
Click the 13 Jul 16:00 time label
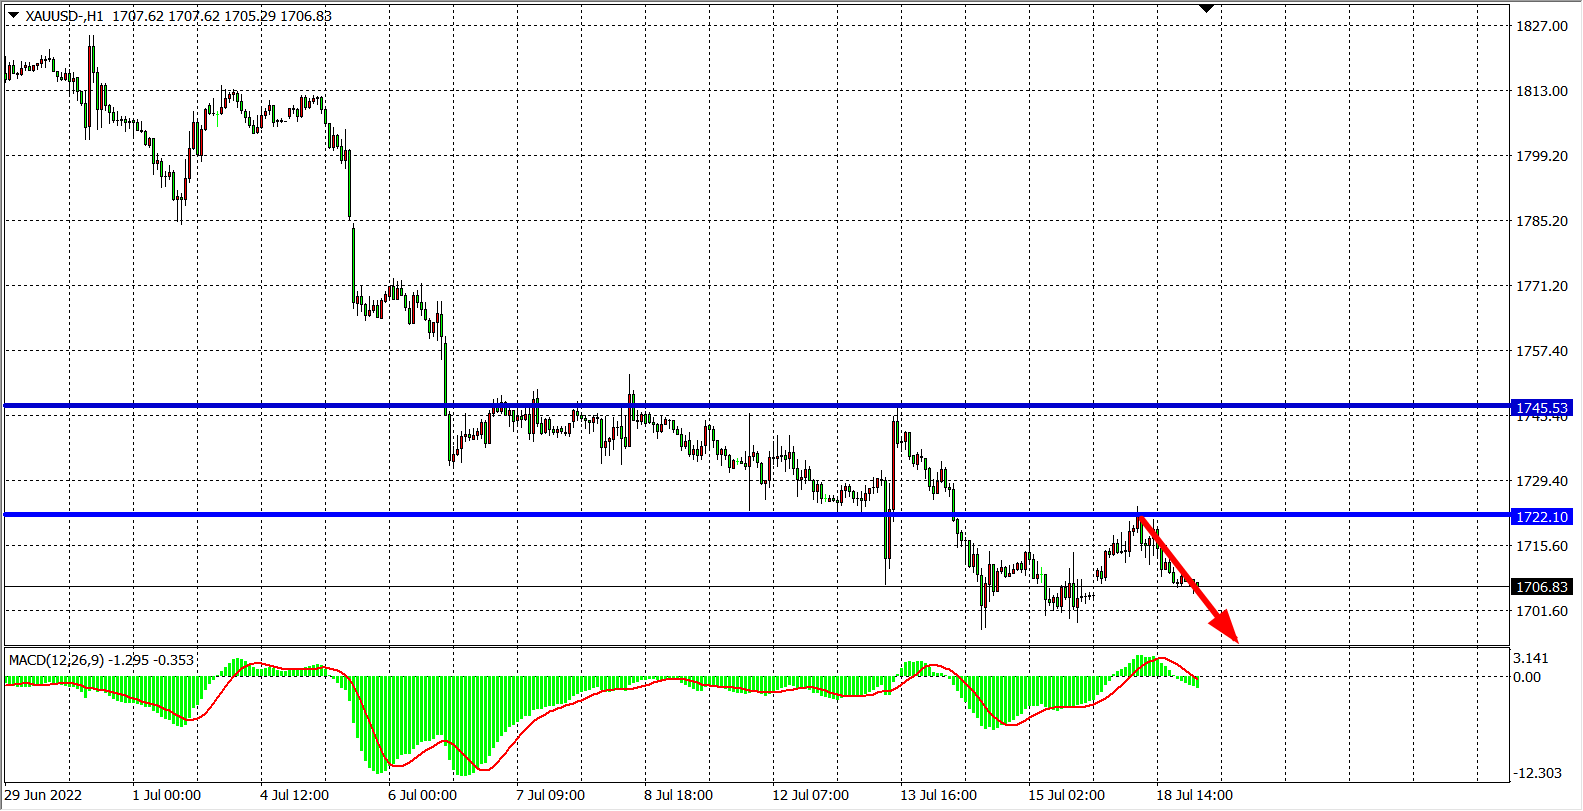(x=938, y=795)
